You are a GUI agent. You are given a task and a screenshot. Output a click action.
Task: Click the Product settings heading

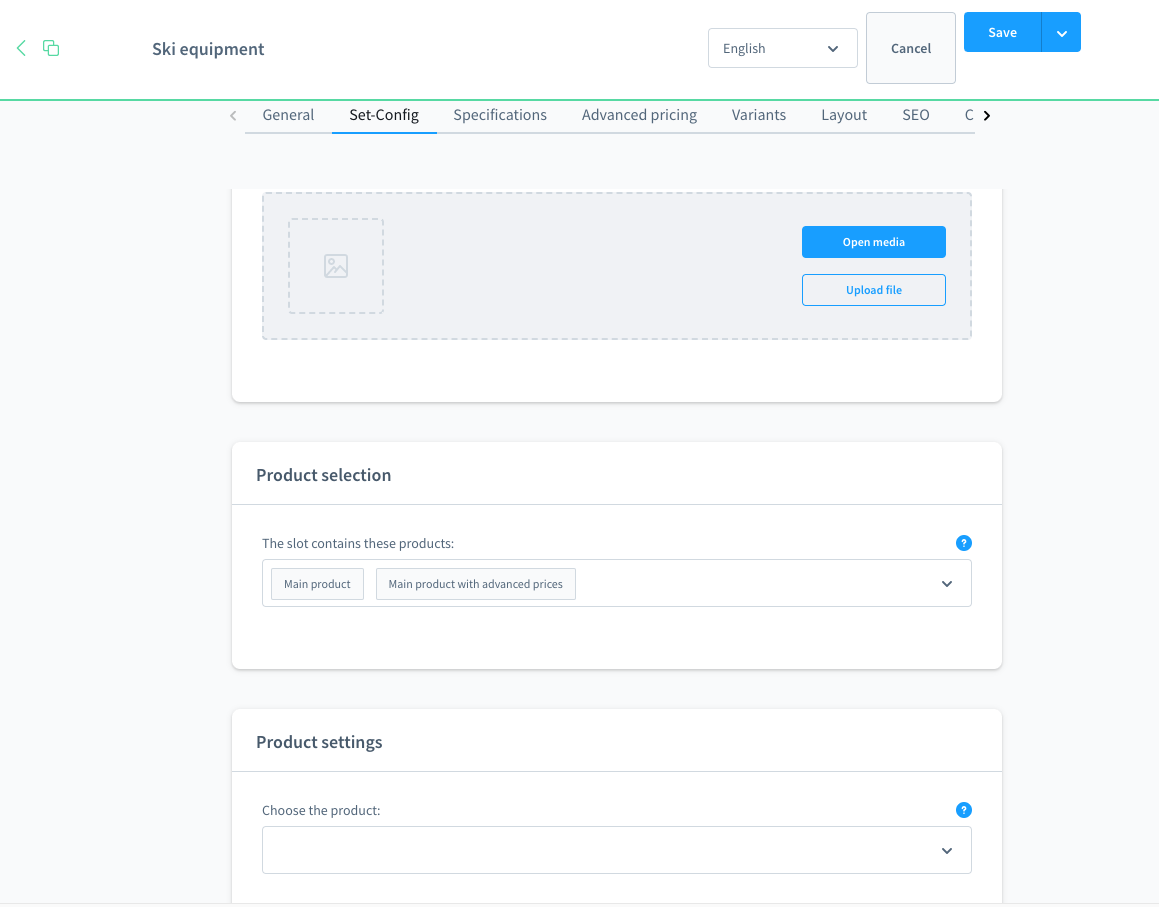pyautogui.click(x=319, y=742)
